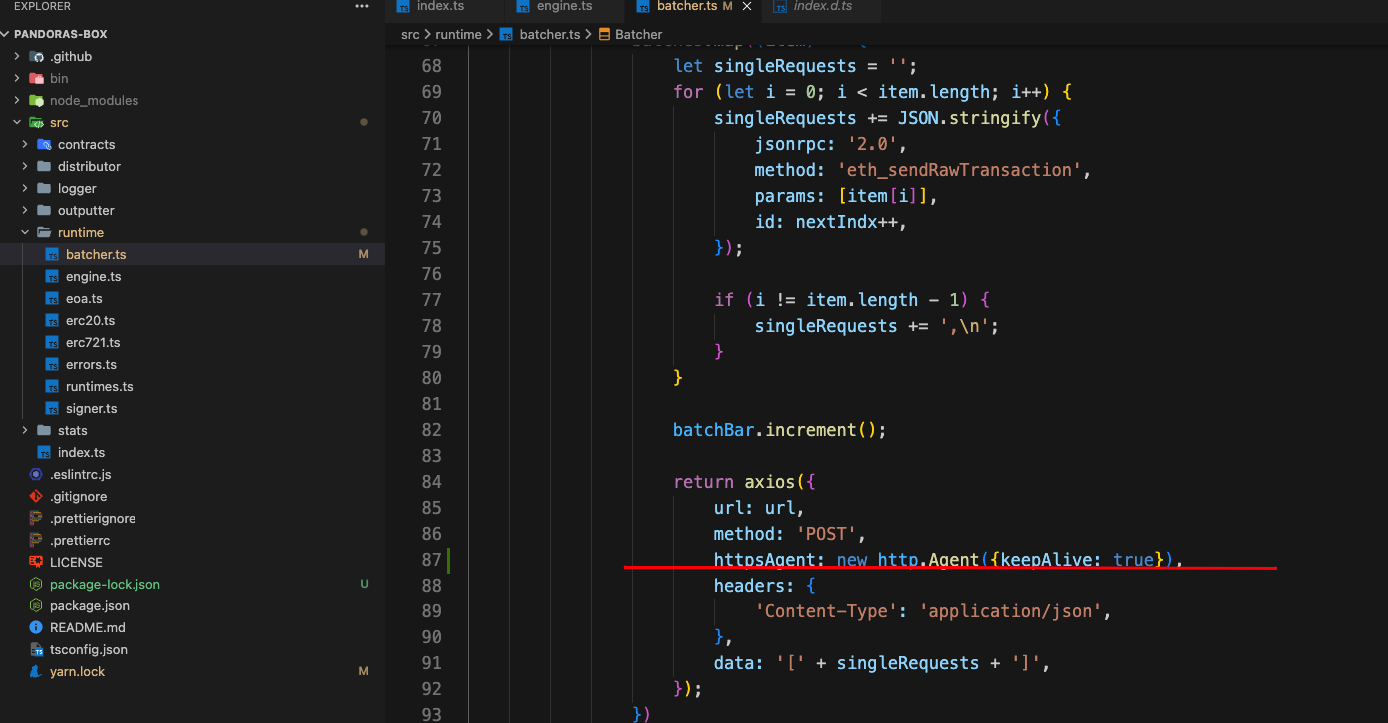Switch to the index.ts editor tab

(x=441, y=6)
